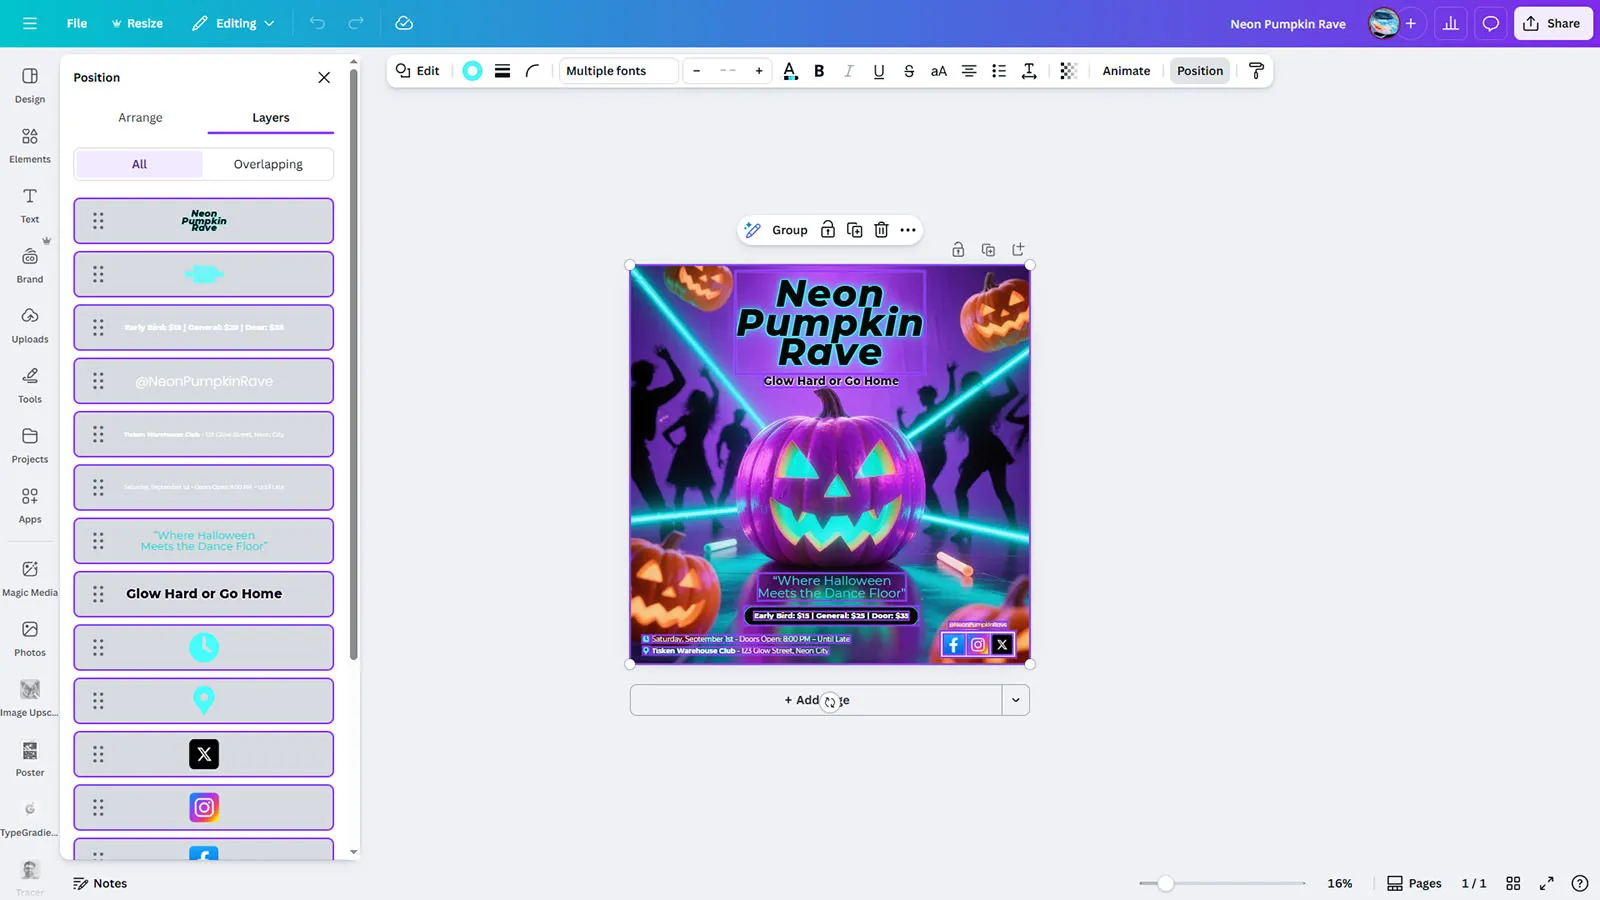Screen dimensions: 1600x900
Task: Click the zoom slider handle
Action: click(x=1166, y=883)
